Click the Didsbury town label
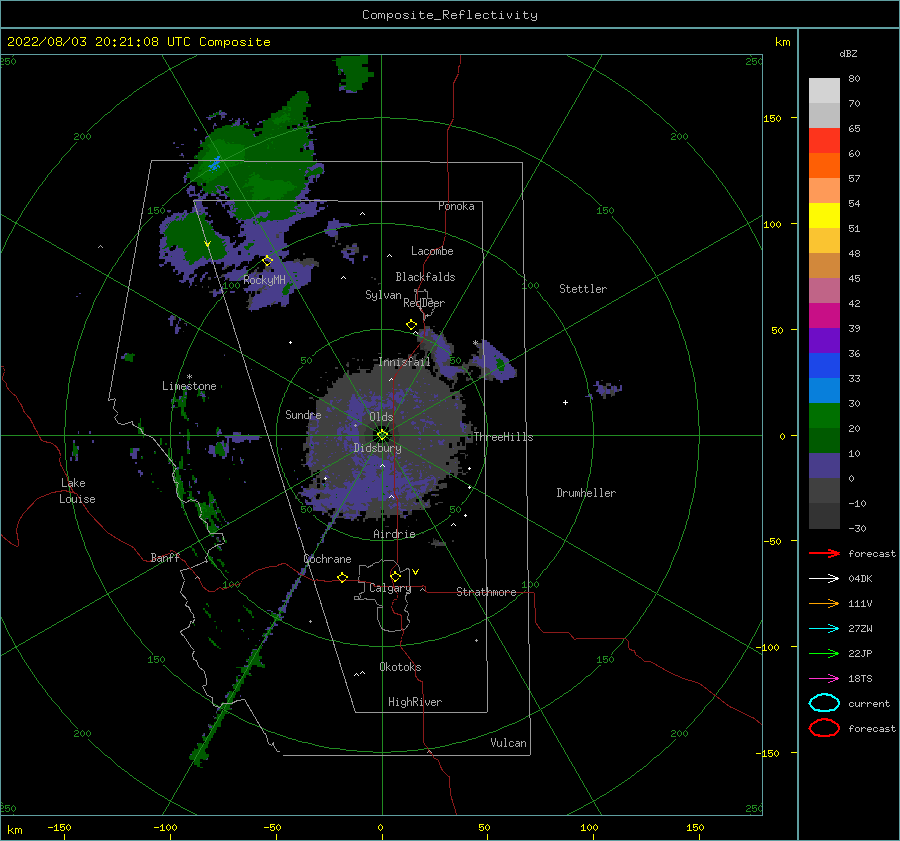 tap(377, 448)
